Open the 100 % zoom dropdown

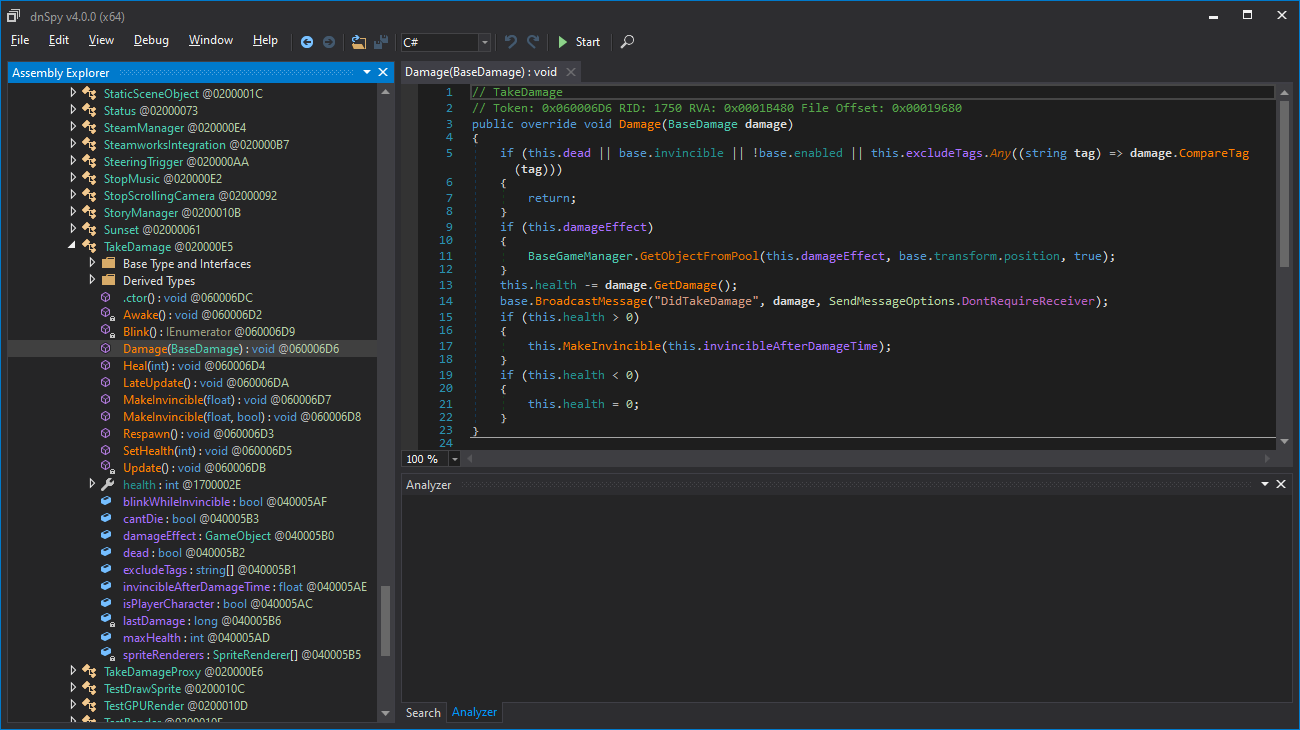[455, 459]
